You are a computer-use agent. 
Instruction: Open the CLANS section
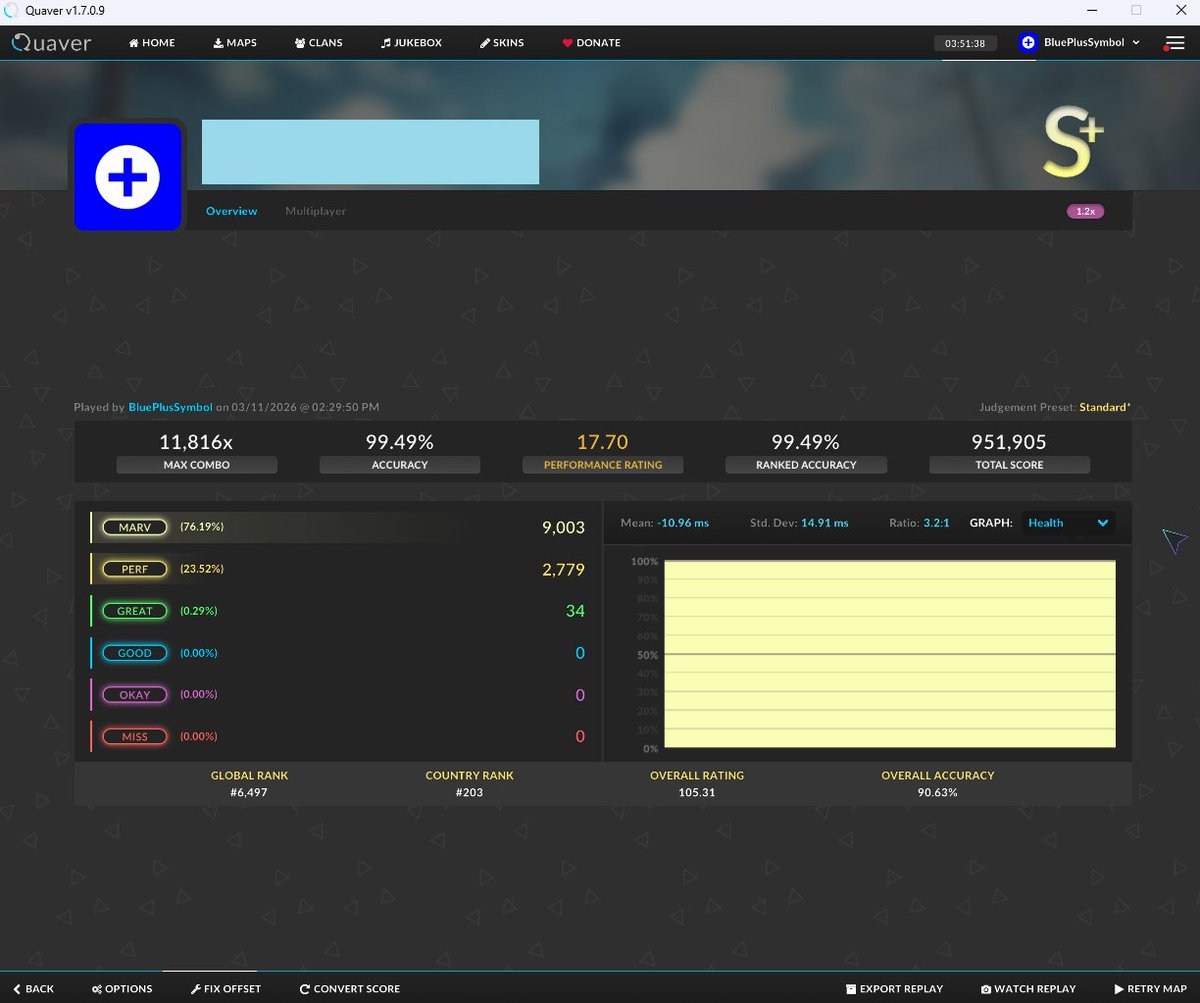point(319,43)
